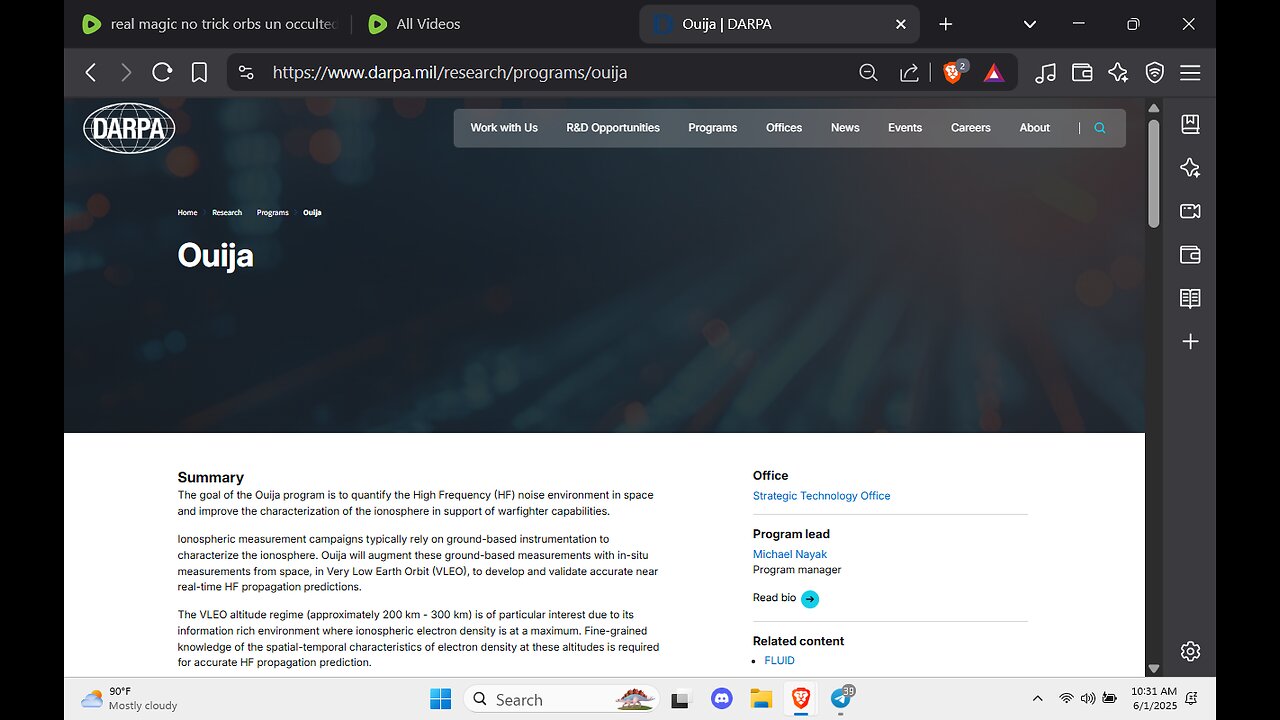
Task: Open Michael Nayak profile link
Action: pyautogui.click(x=790, y=554)
